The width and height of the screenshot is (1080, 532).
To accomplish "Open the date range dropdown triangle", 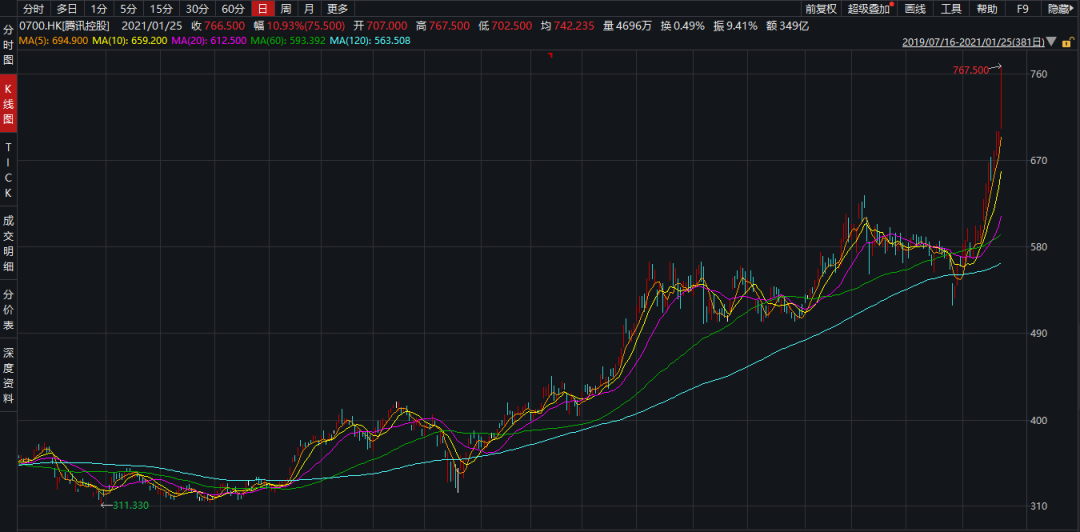I will tap(1052, 42).
